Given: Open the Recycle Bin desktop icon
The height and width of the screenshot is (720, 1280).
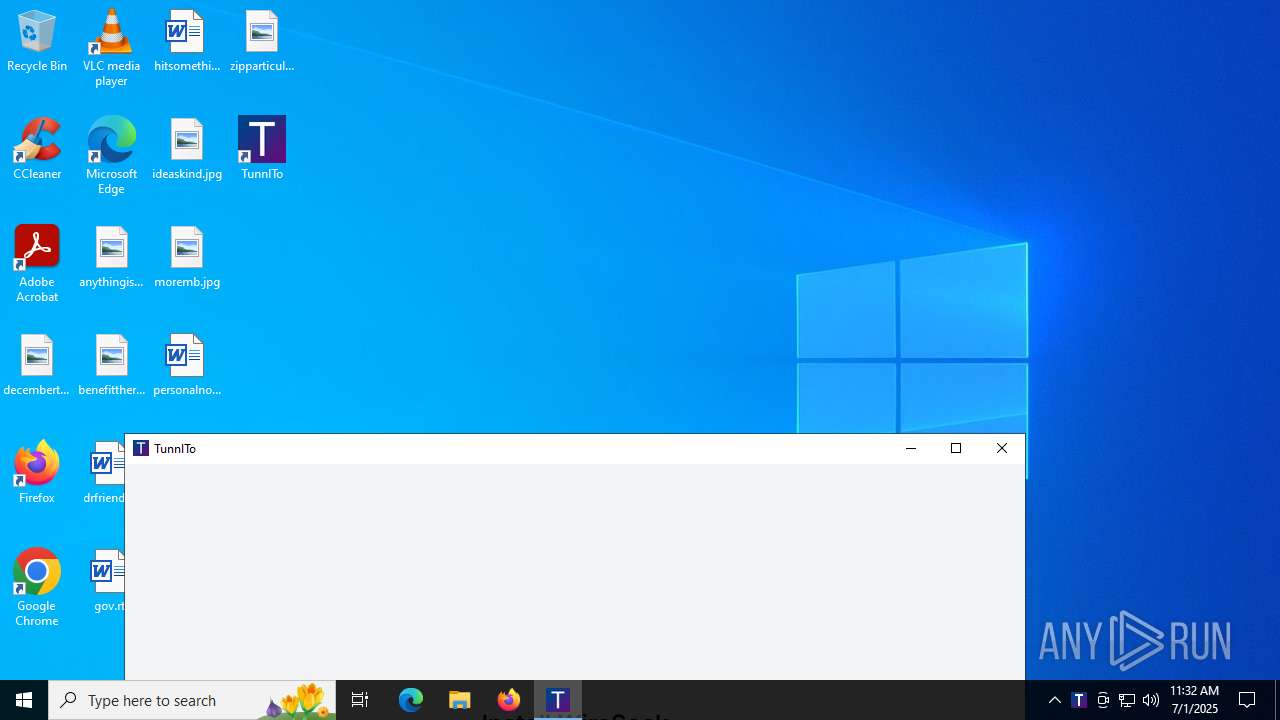Looking at the screenshot, I should (37, 42).
